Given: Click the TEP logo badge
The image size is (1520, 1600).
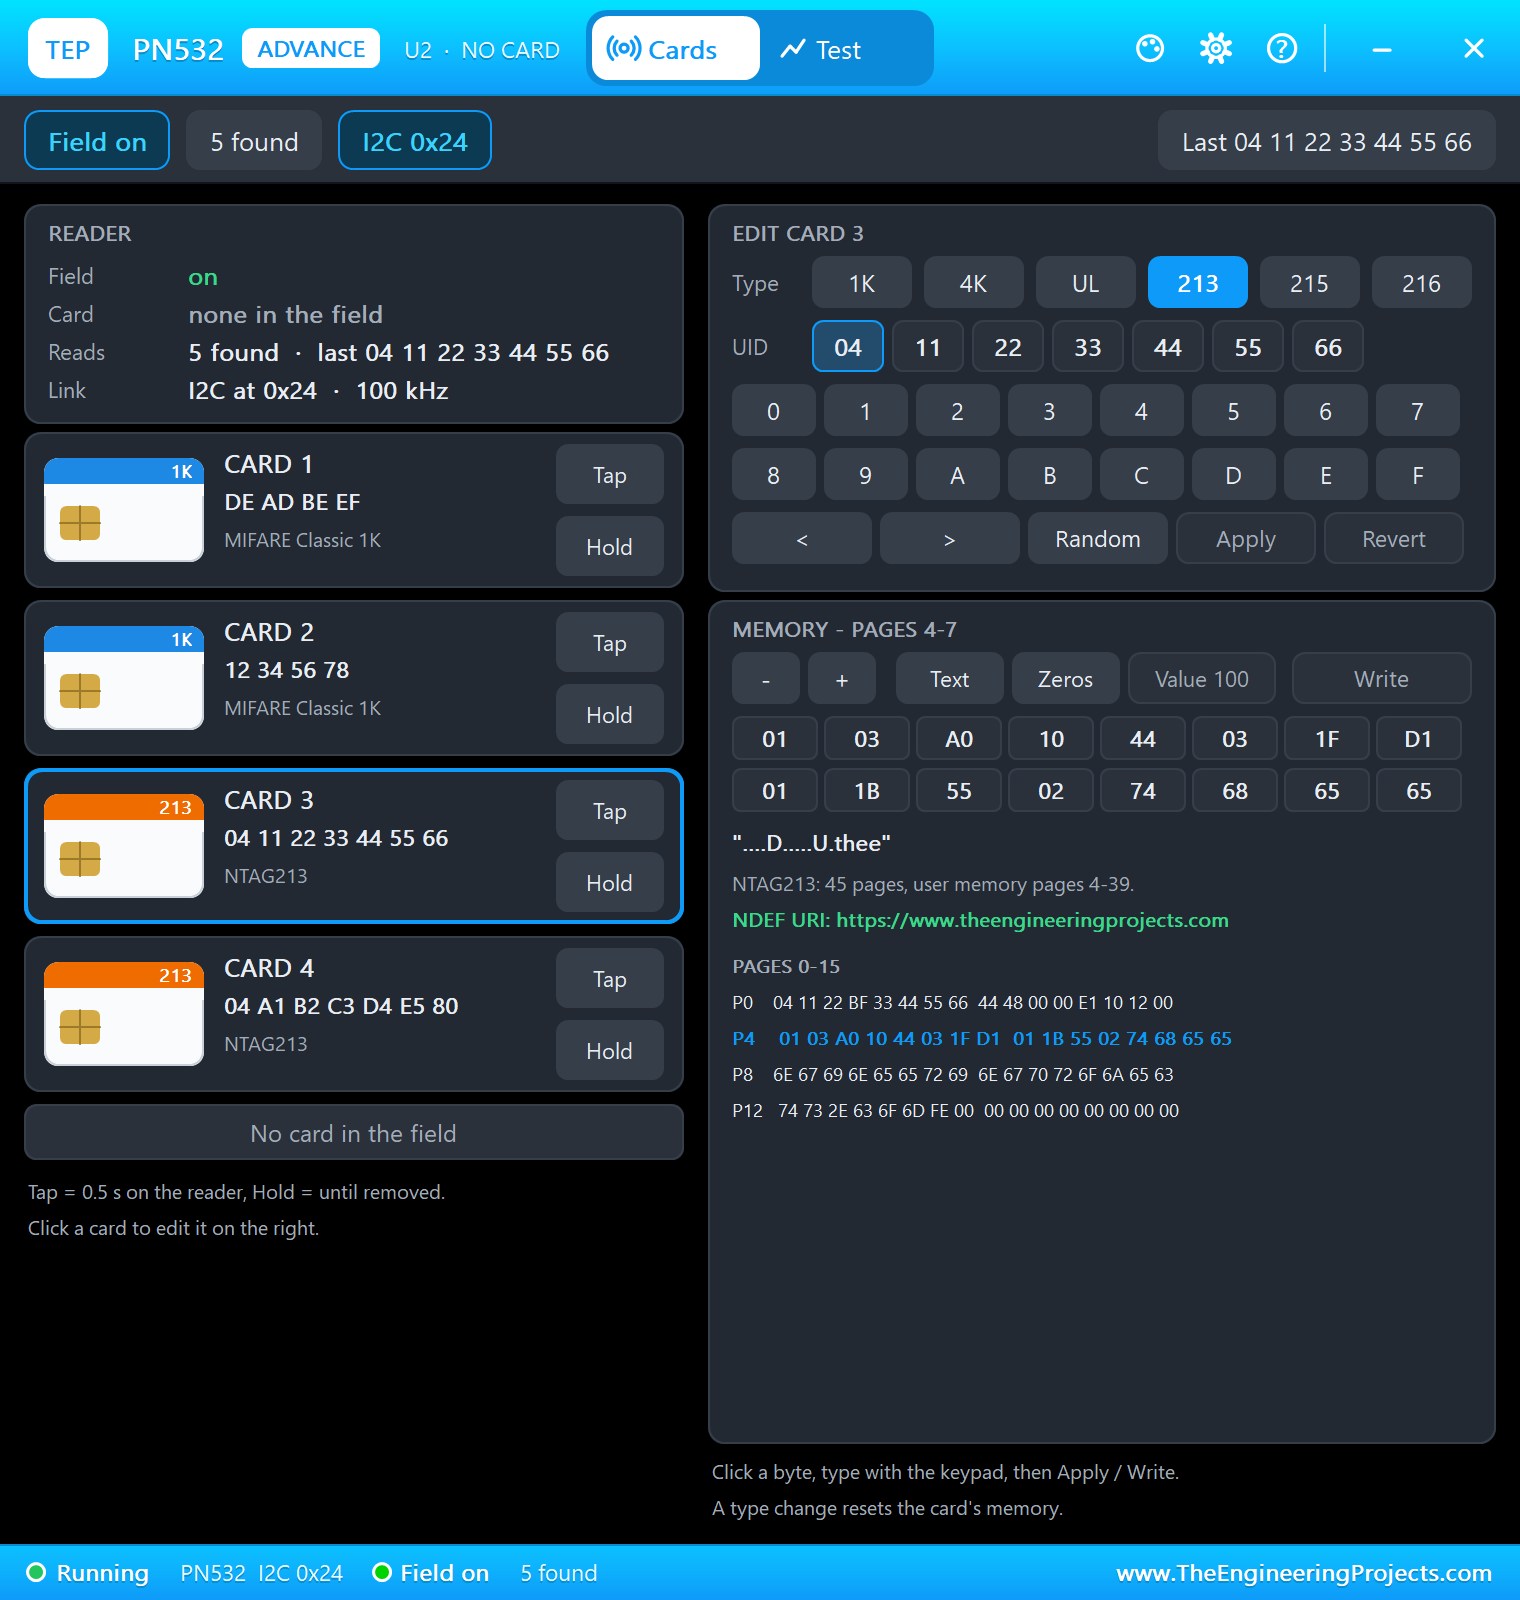Looking at the screenshot, I should point(68,48).
